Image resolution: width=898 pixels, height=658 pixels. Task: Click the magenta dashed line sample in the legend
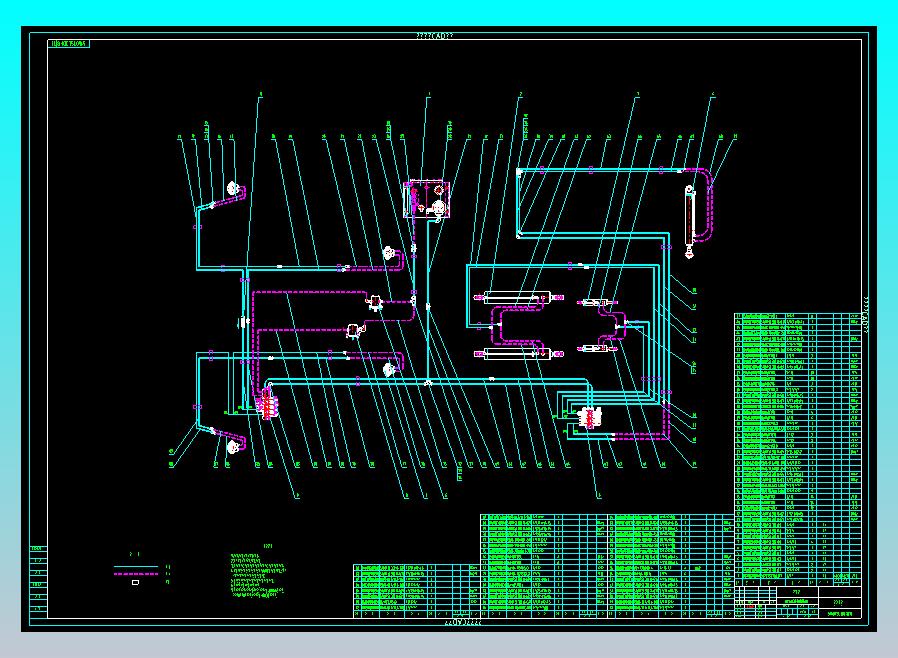click(136, 574)
